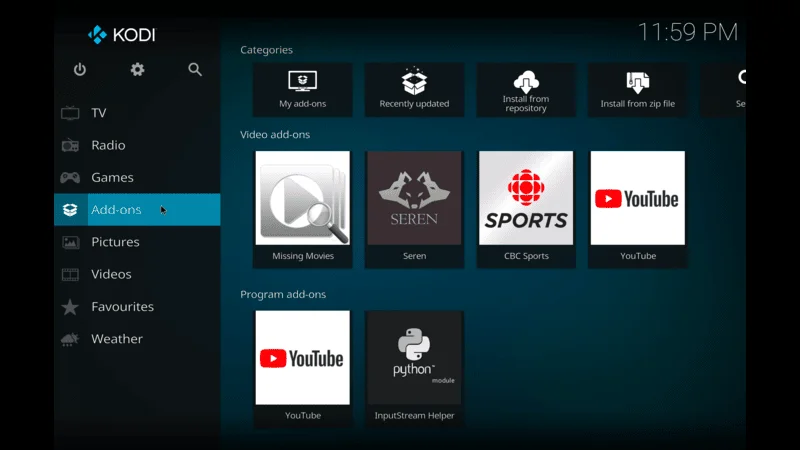The width and height of the screenshot is (800, 450).
Task: Select the TV icon in sidebar
Action: 70,113
